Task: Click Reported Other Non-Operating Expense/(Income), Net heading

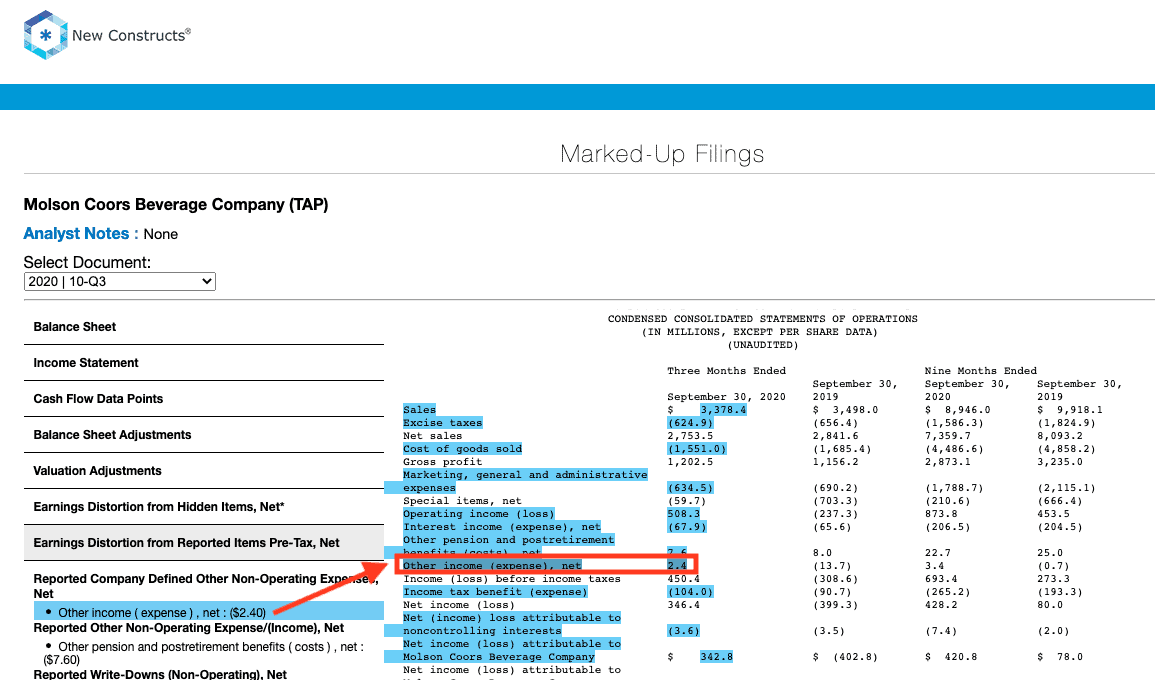Action: [189, 628]
